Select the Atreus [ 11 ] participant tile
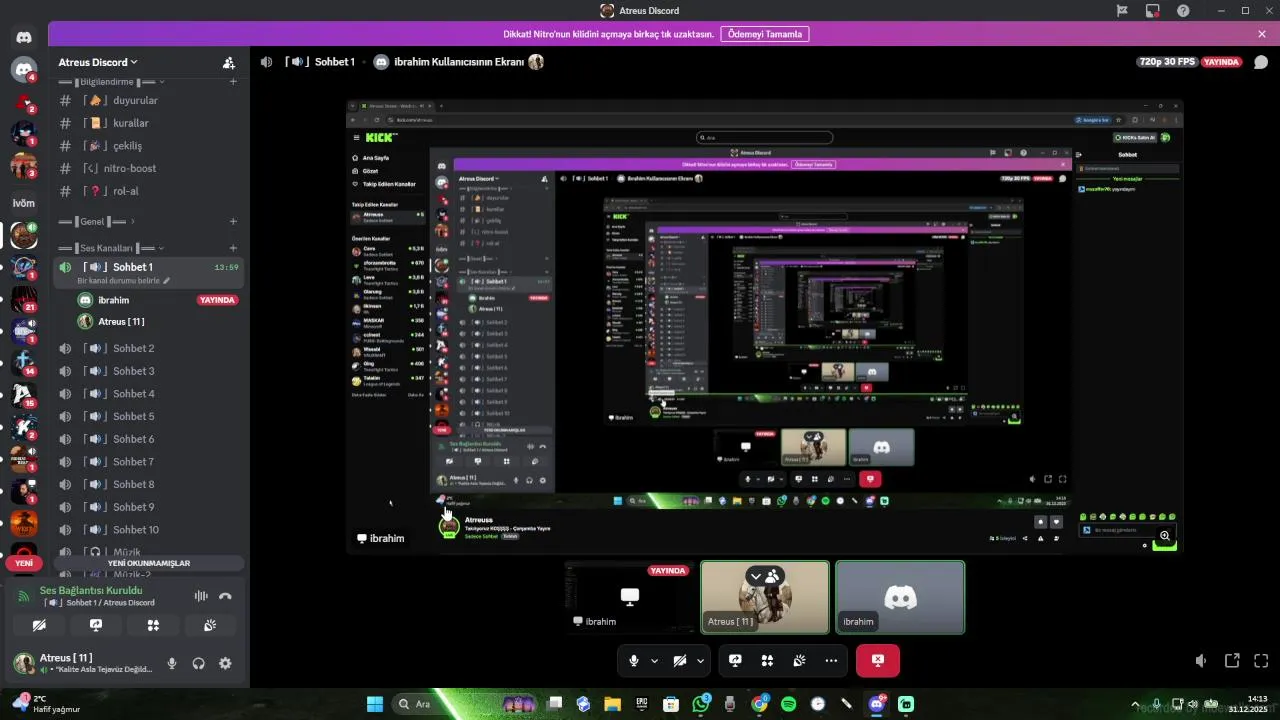Screen dimensions: 1280x720 tap(765, 597)
